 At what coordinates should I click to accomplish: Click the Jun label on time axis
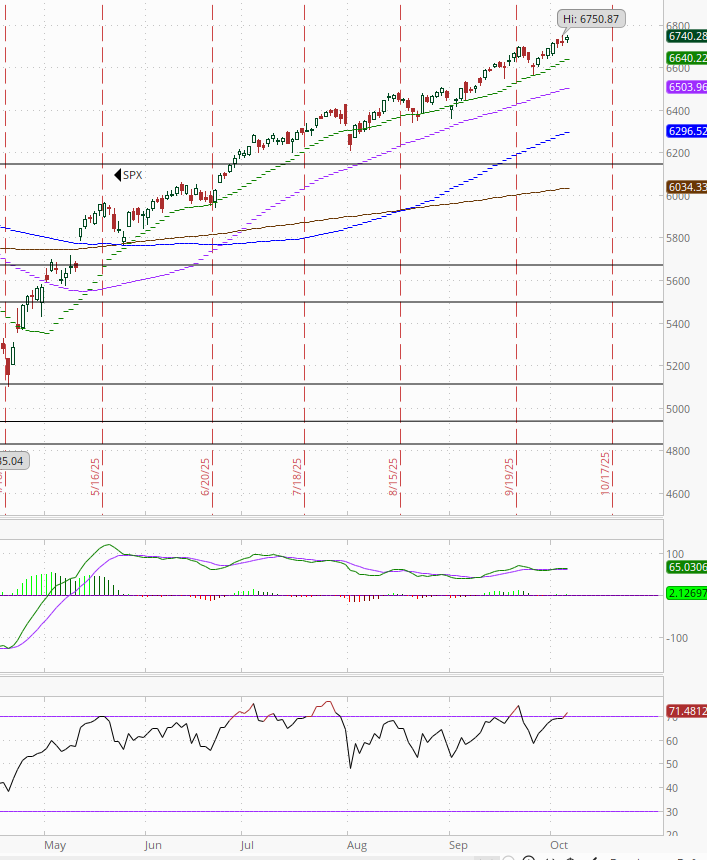pos(153,845)
